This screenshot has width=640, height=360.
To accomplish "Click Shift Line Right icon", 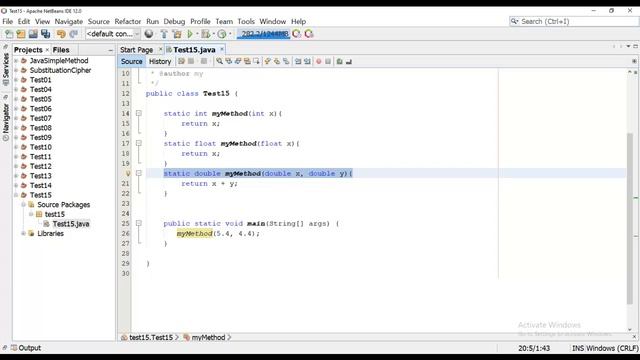I will pyautogui.click(x=307, y=61).
